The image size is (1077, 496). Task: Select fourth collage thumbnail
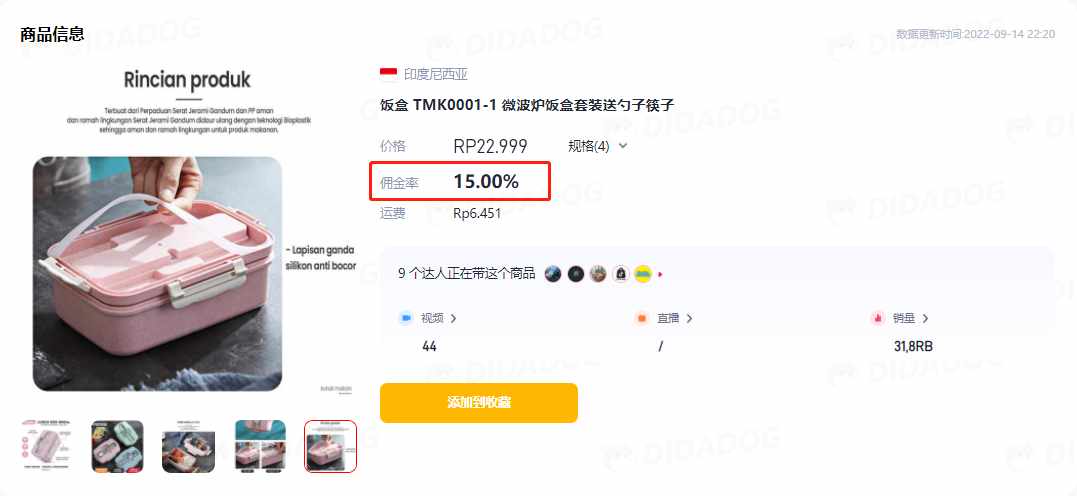[x=260, y=447]
